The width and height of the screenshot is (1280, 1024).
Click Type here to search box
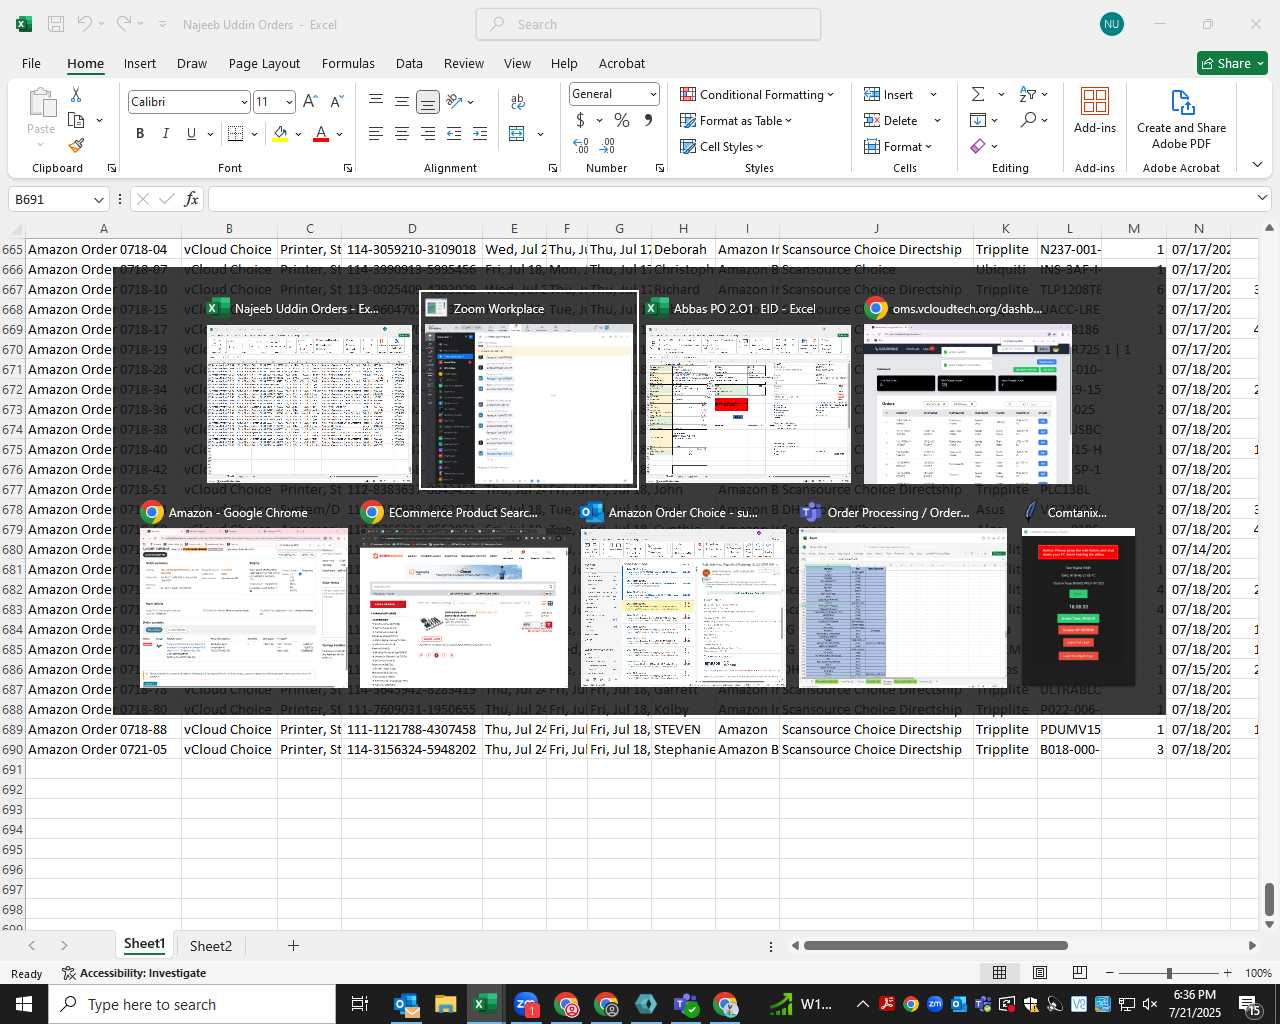(x=192, y=1004)
